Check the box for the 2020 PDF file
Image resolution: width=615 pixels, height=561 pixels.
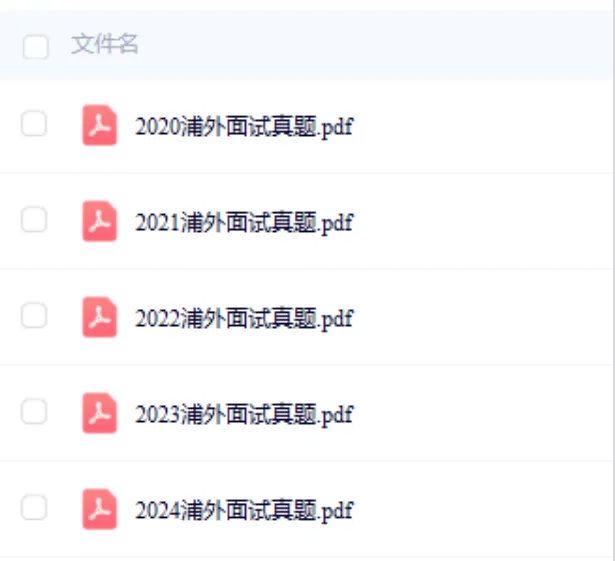pos(34,123)
